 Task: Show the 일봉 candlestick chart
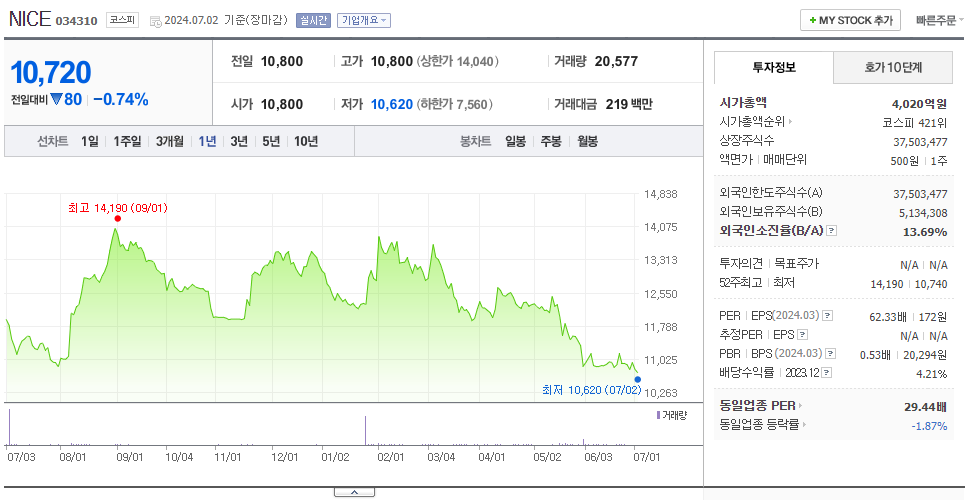pyautogui.click(x=515, y=141)
